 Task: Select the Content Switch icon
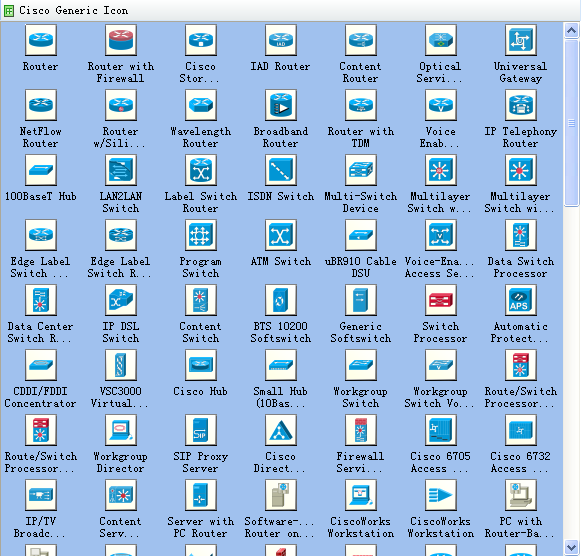(x=201, y=300)
